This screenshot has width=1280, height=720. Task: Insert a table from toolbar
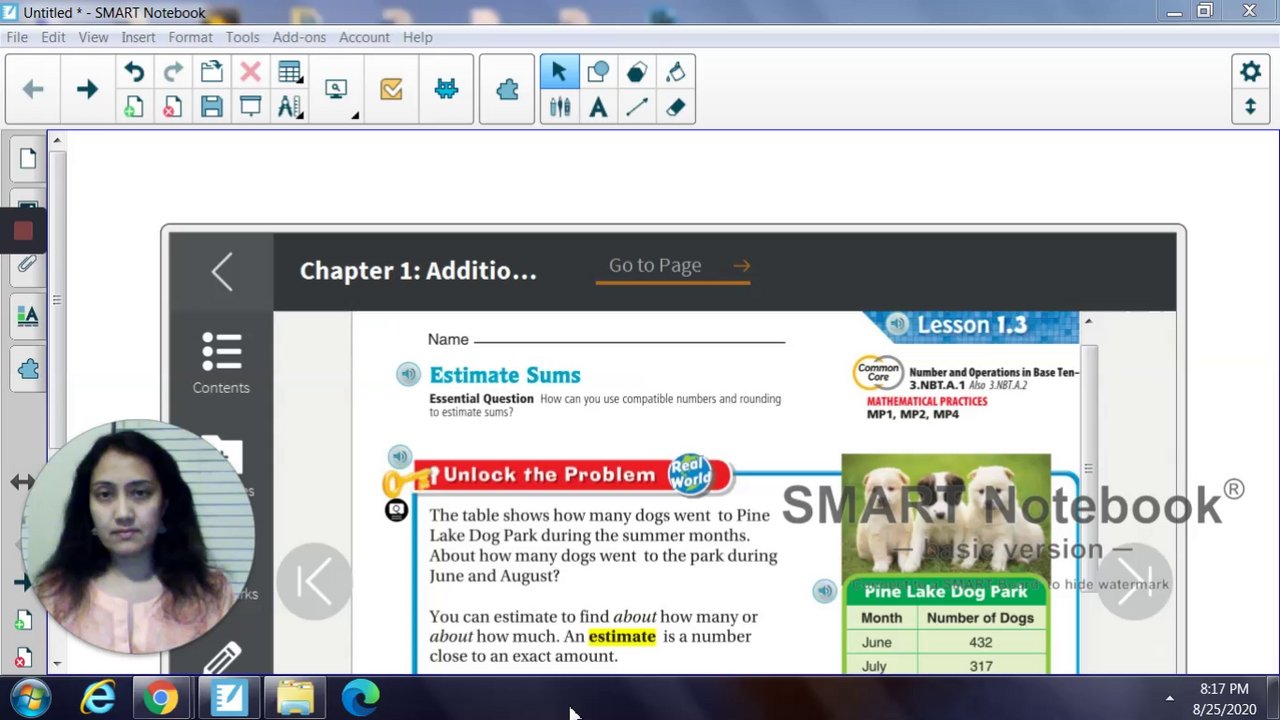point(290,72)
